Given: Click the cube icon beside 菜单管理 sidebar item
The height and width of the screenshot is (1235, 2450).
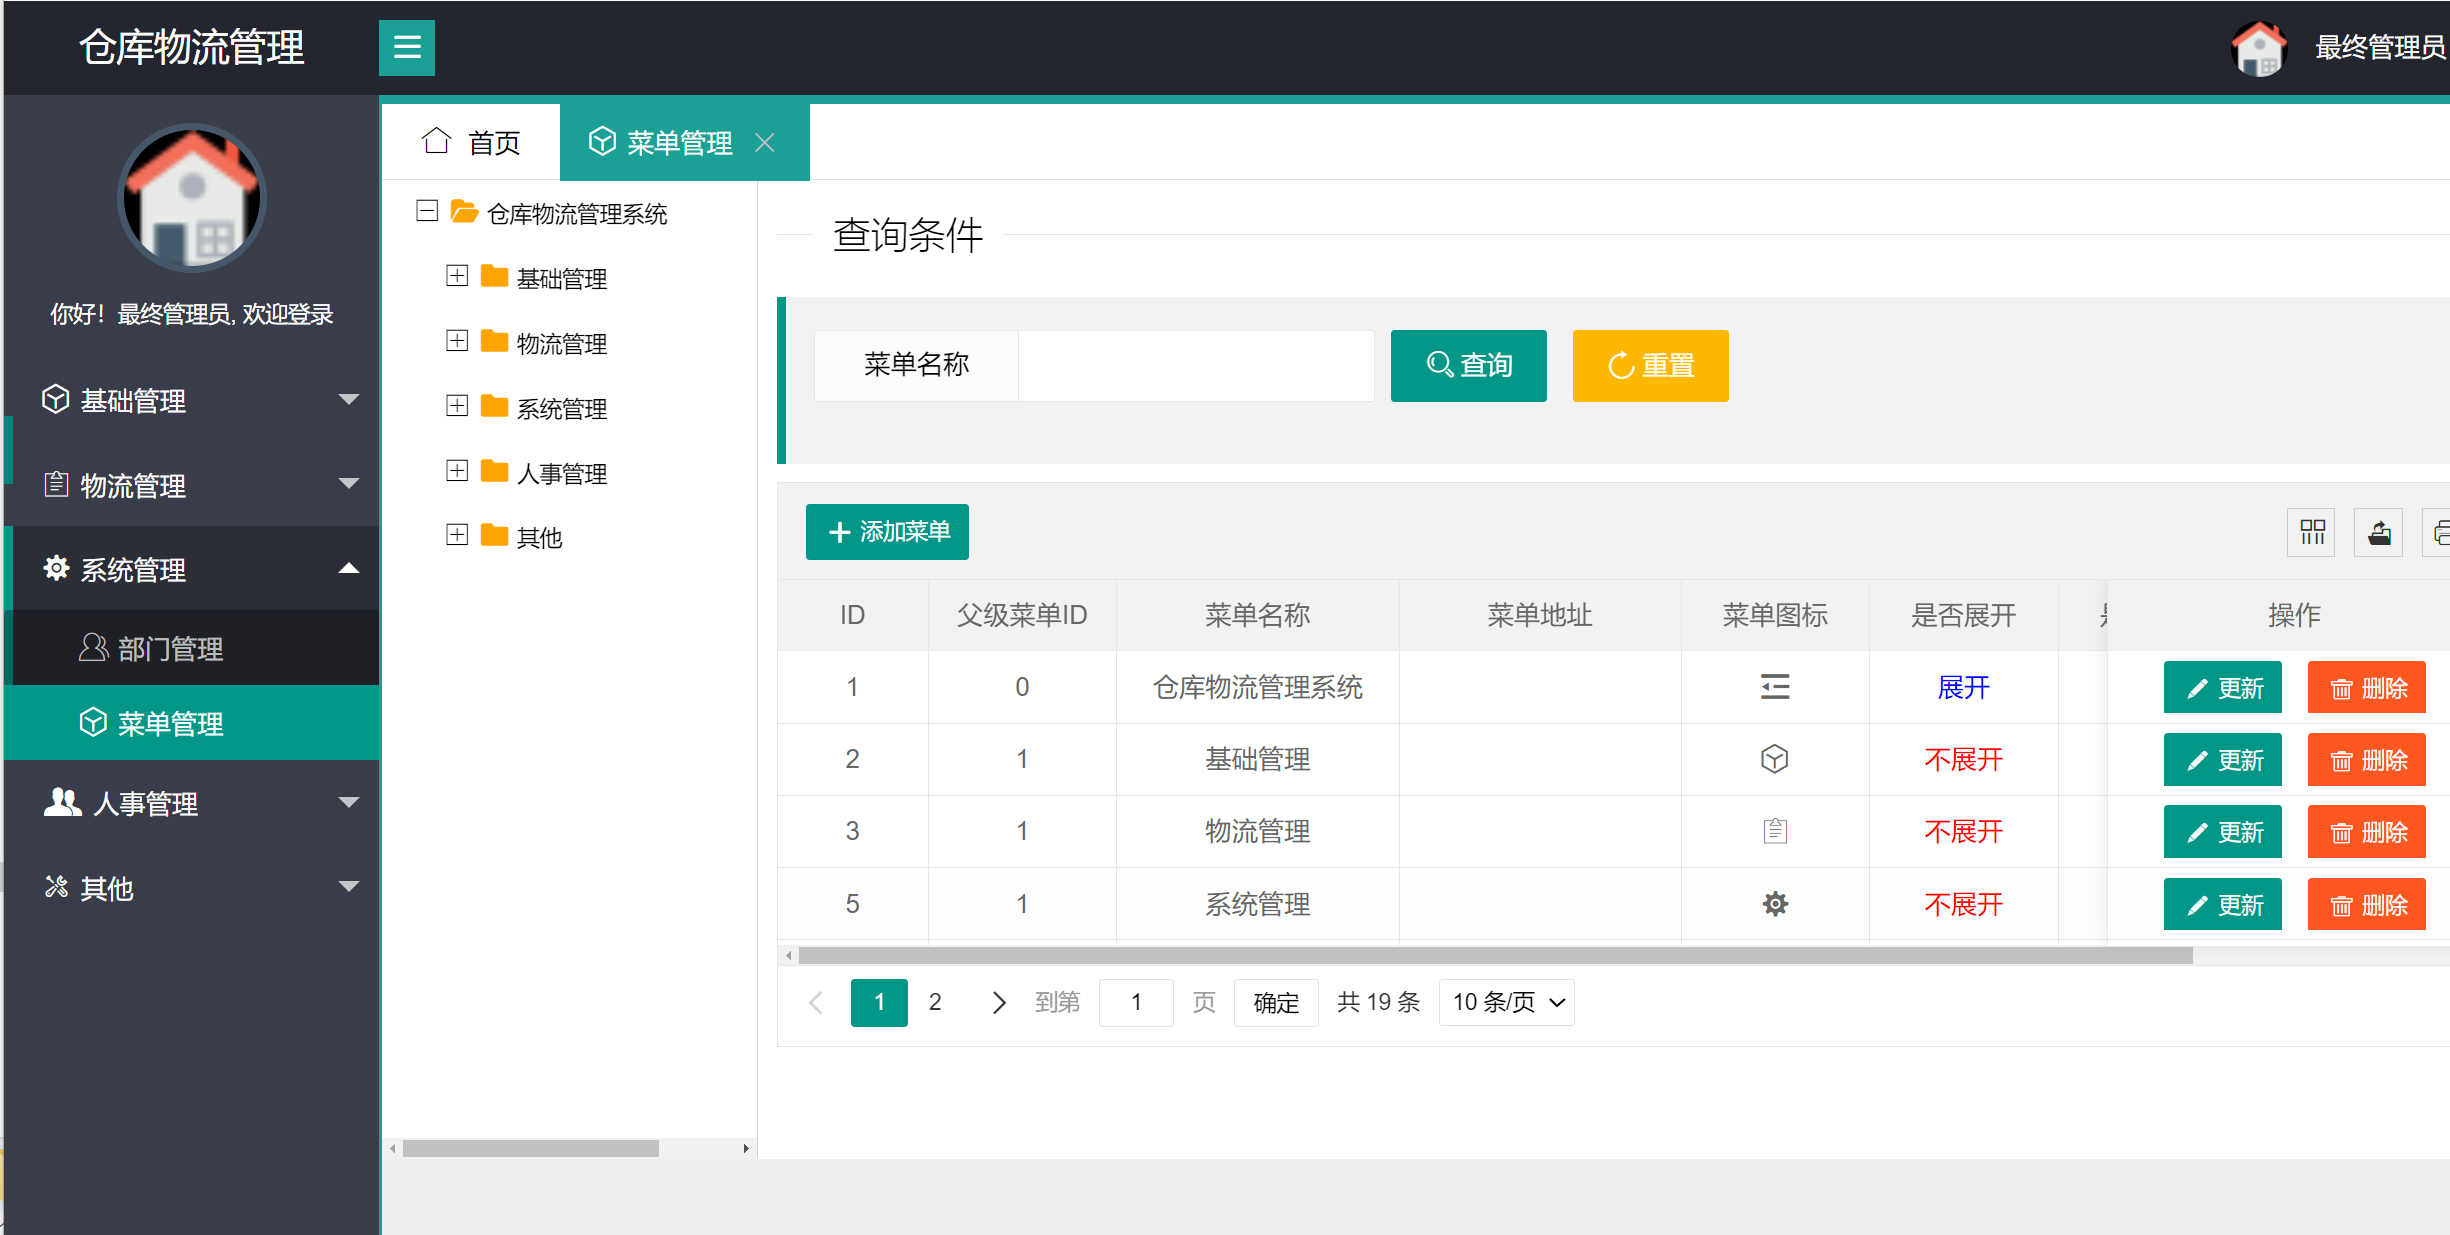Looking at the screenshot, I should 93,722.
